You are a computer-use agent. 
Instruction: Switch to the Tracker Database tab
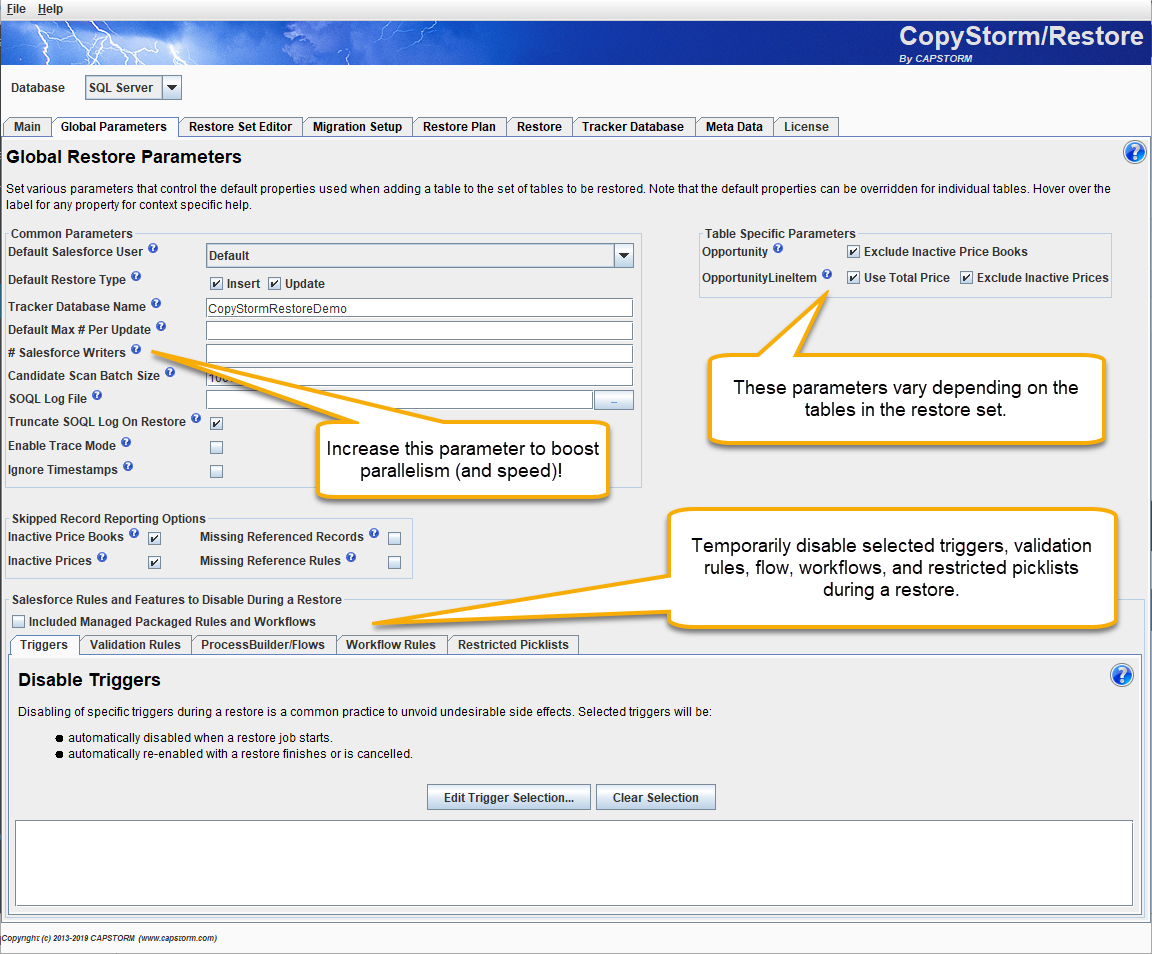point(633,126)
